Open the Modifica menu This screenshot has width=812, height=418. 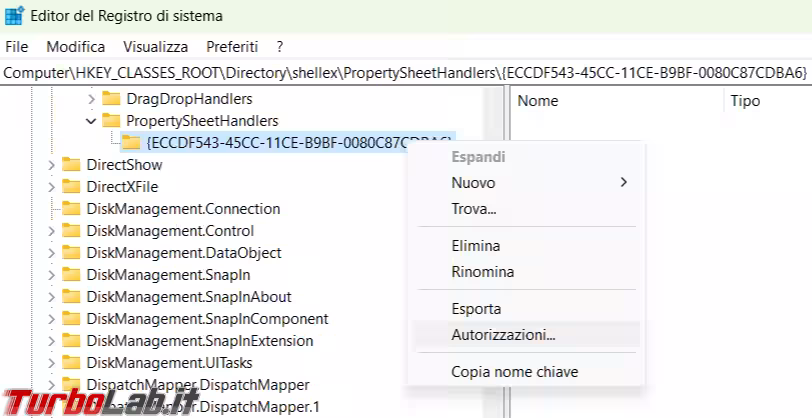[76, 47]
